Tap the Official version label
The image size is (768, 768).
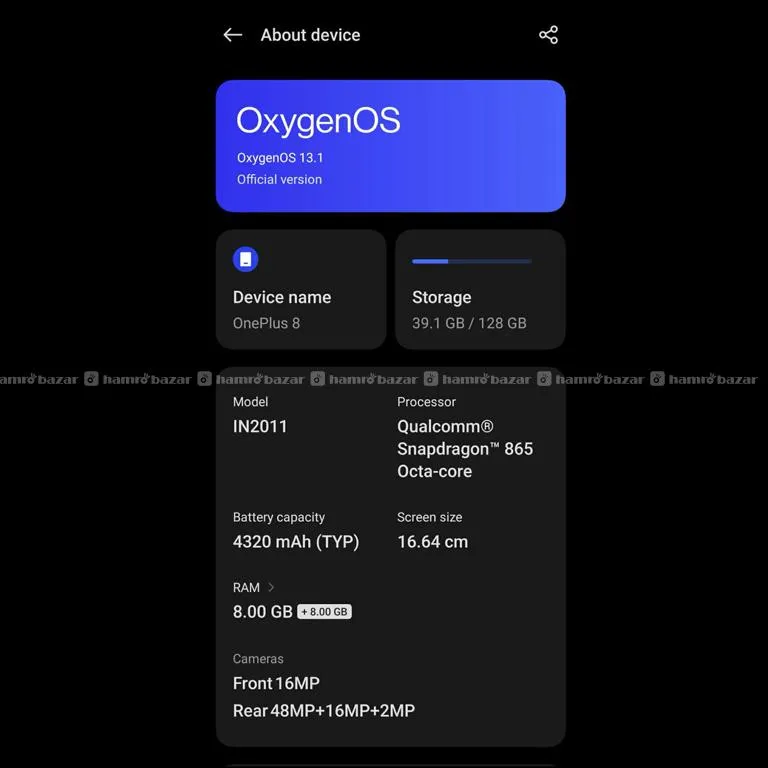click(x=279, y=180)
